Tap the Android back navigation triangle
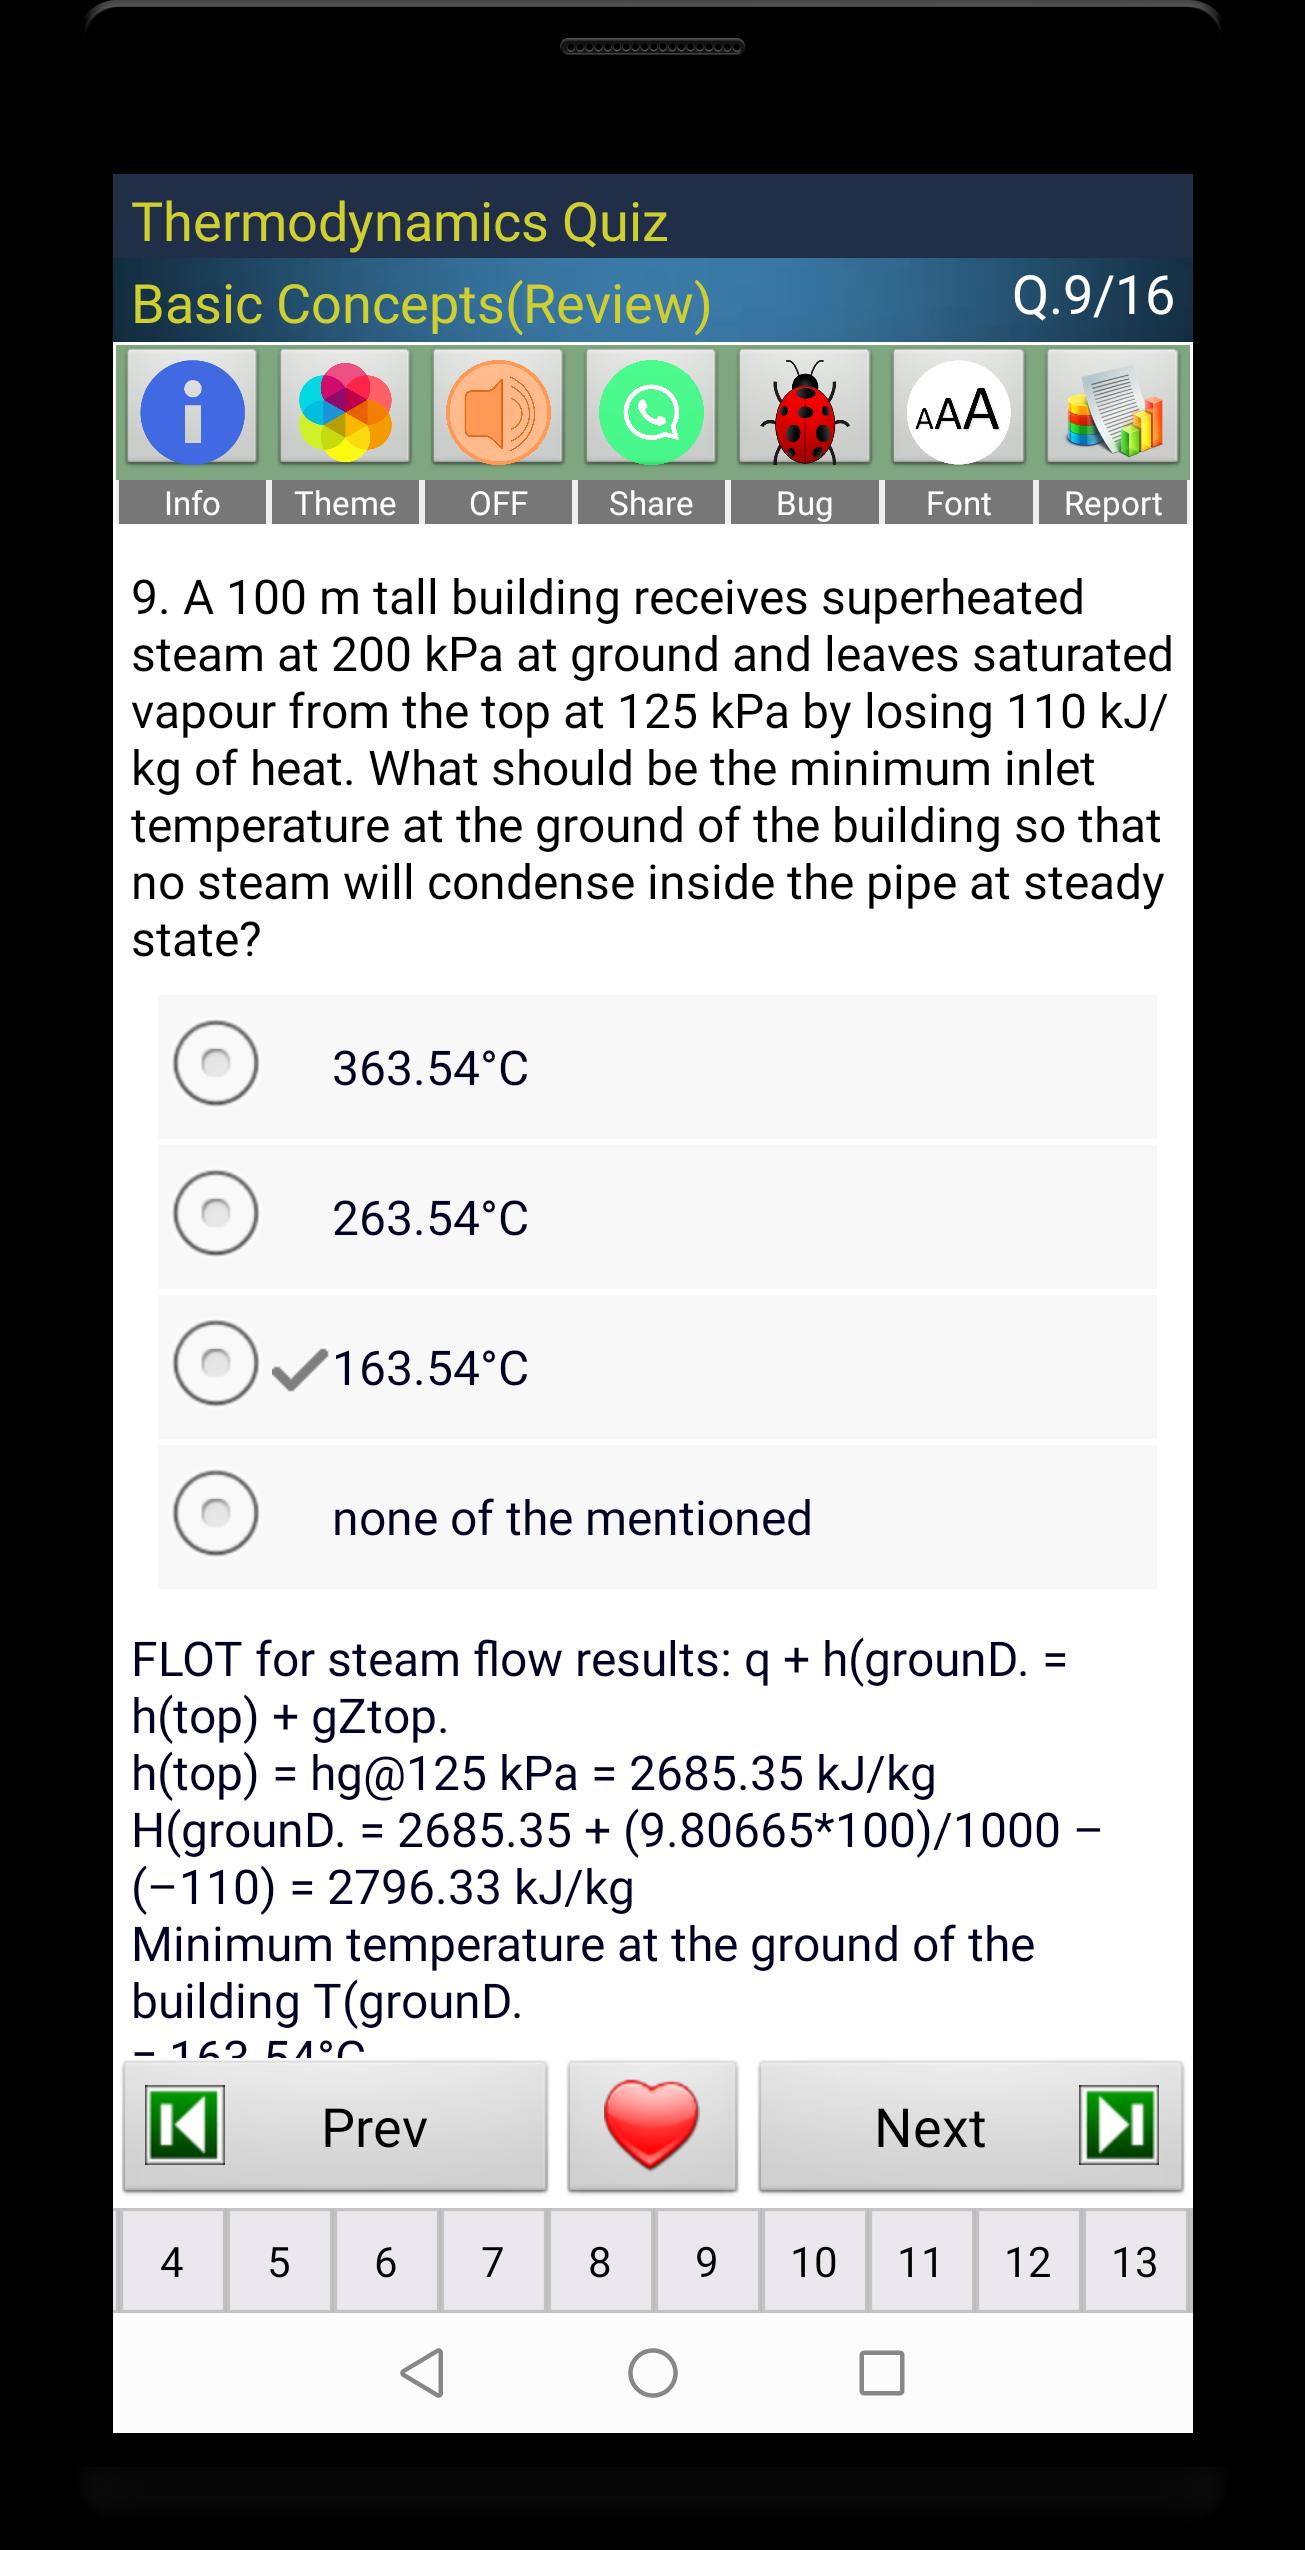Image resolution: width=1305 pixels, height=2550 pixels. pos(423,2373)
